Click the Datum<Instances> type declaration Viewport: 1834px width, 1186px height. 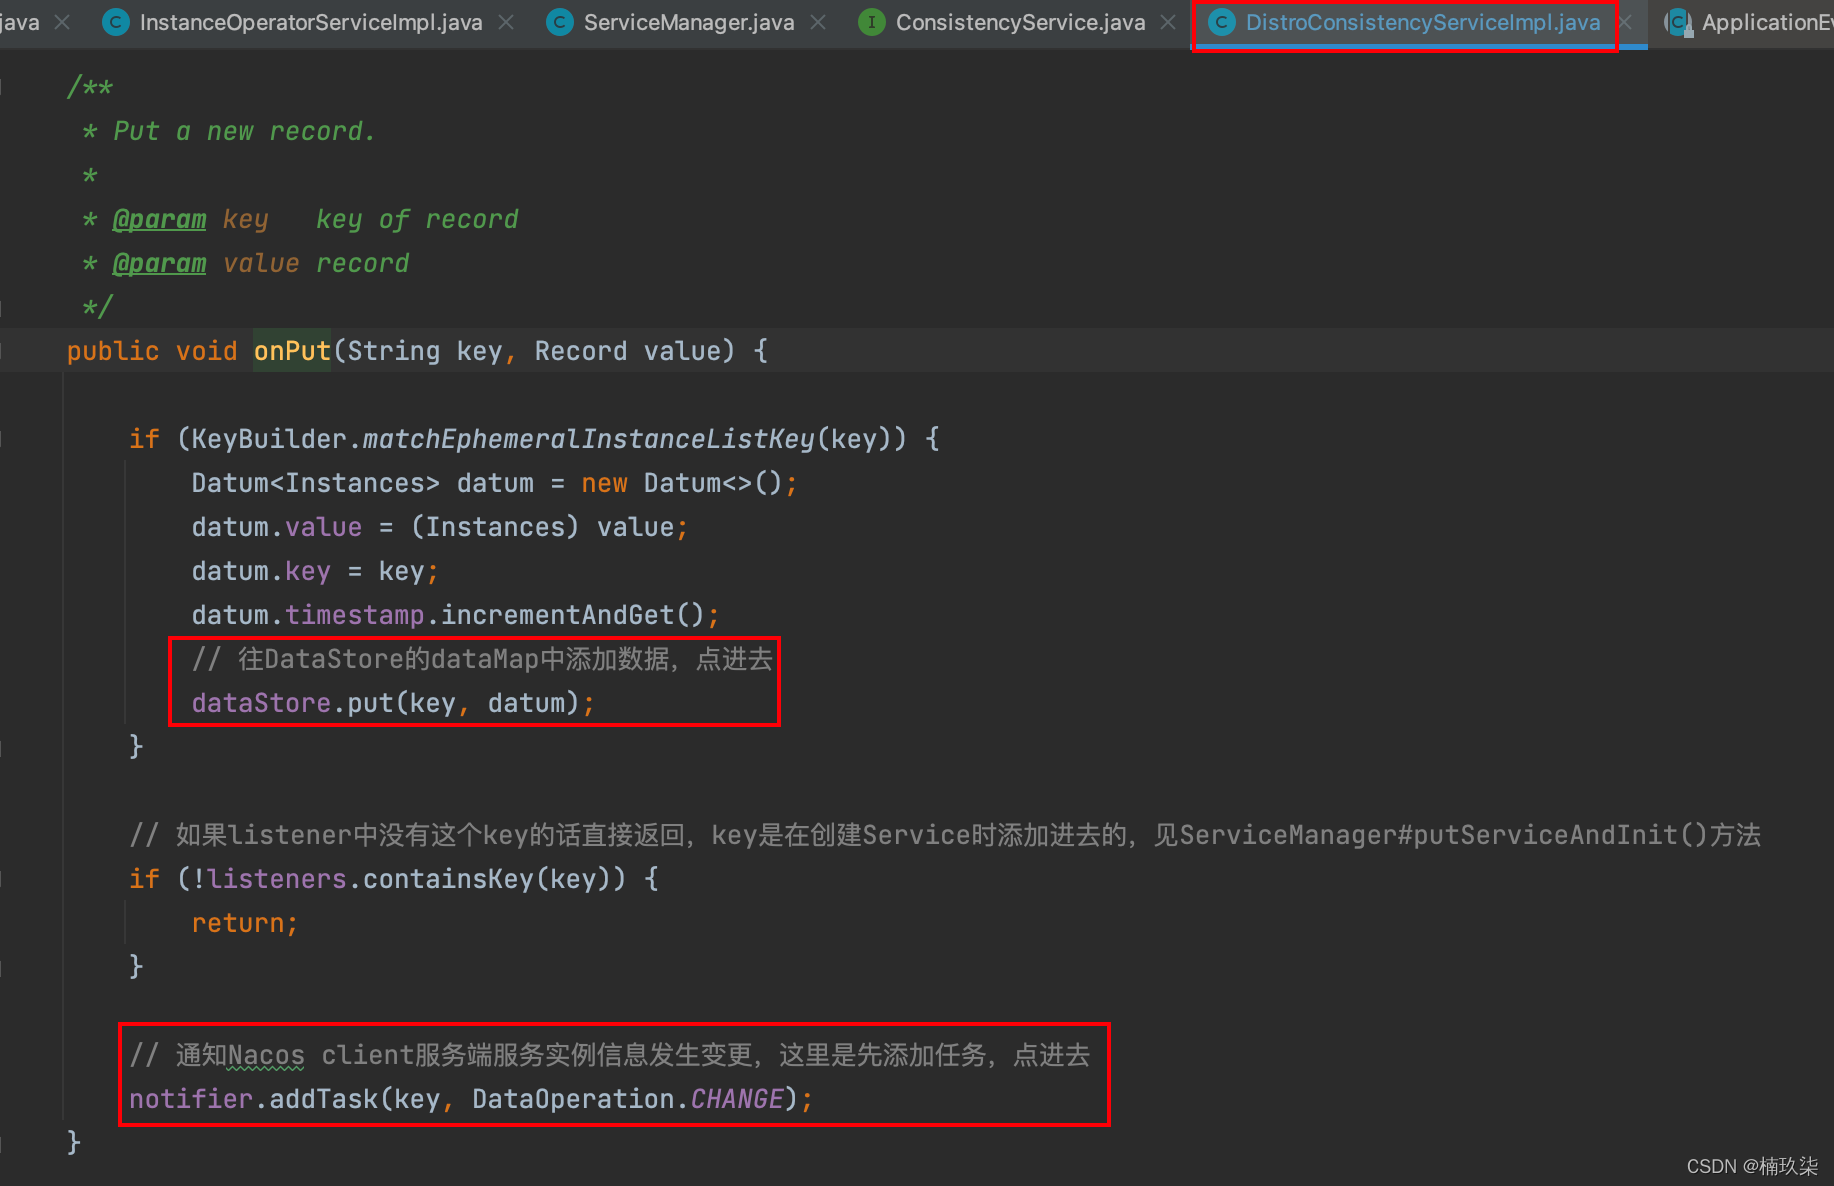315,483
